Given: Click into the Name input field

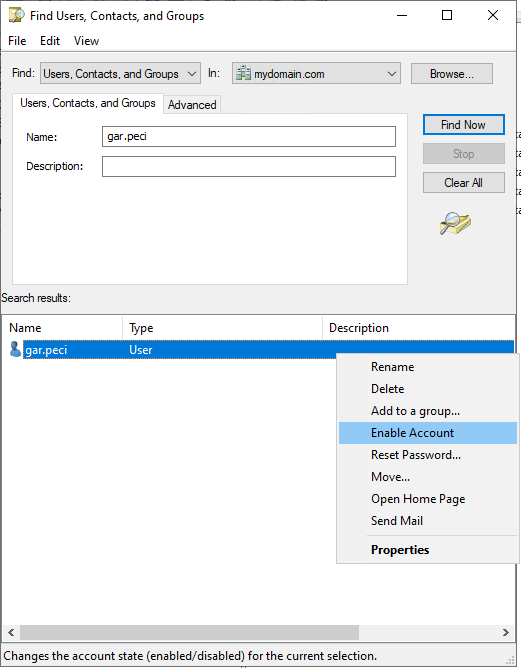Looking at the screenshot, I should coord(249,136).
